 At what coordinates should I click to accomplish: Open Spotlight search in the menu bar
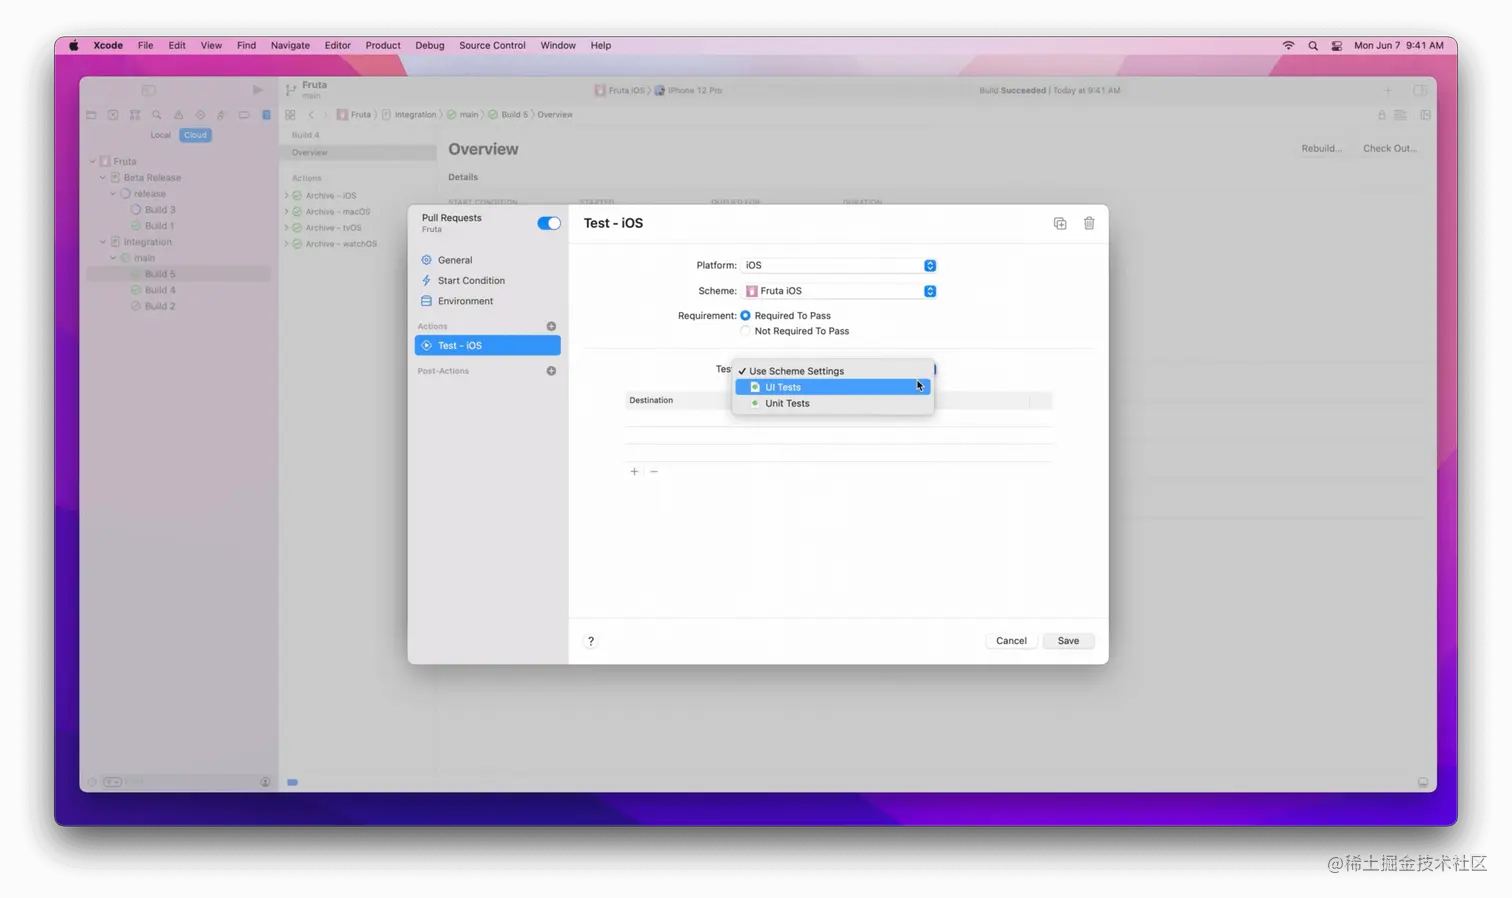[1313, 45]
